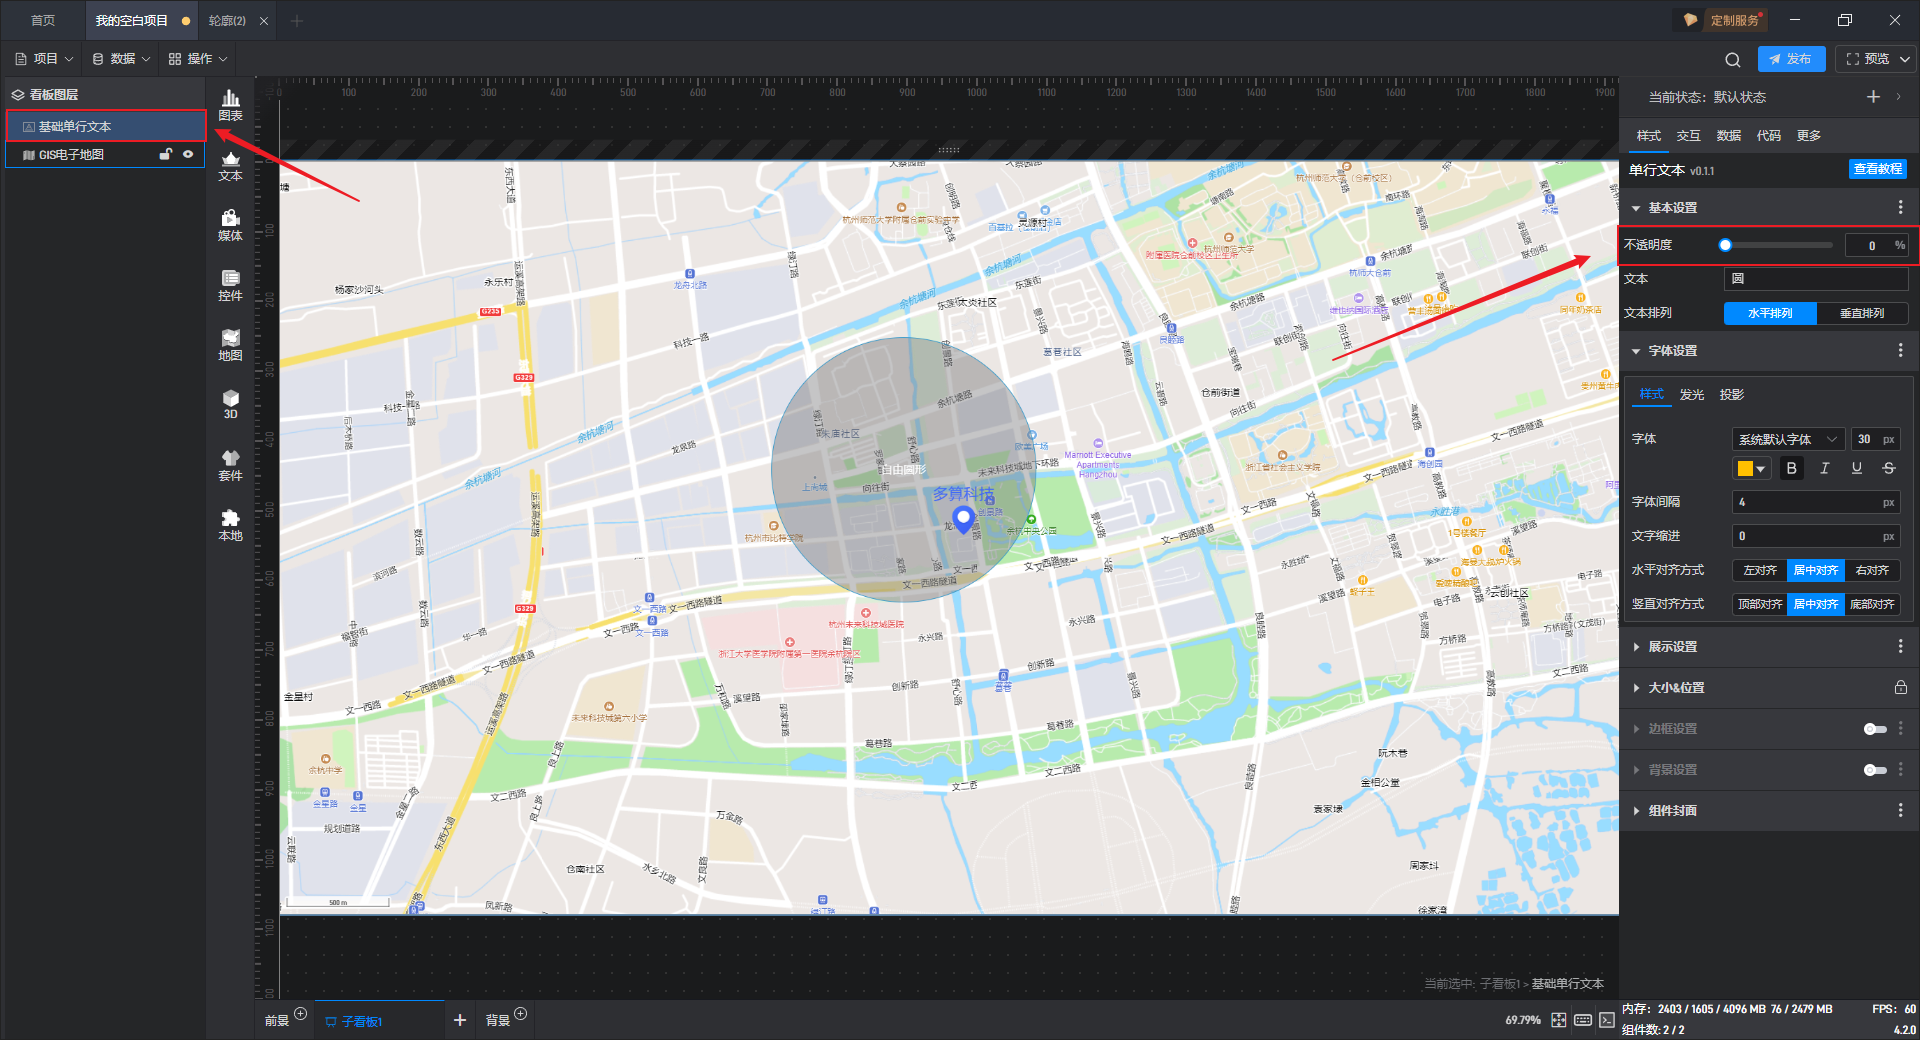Open the 操作 dropdown menu

click(198, 59)
